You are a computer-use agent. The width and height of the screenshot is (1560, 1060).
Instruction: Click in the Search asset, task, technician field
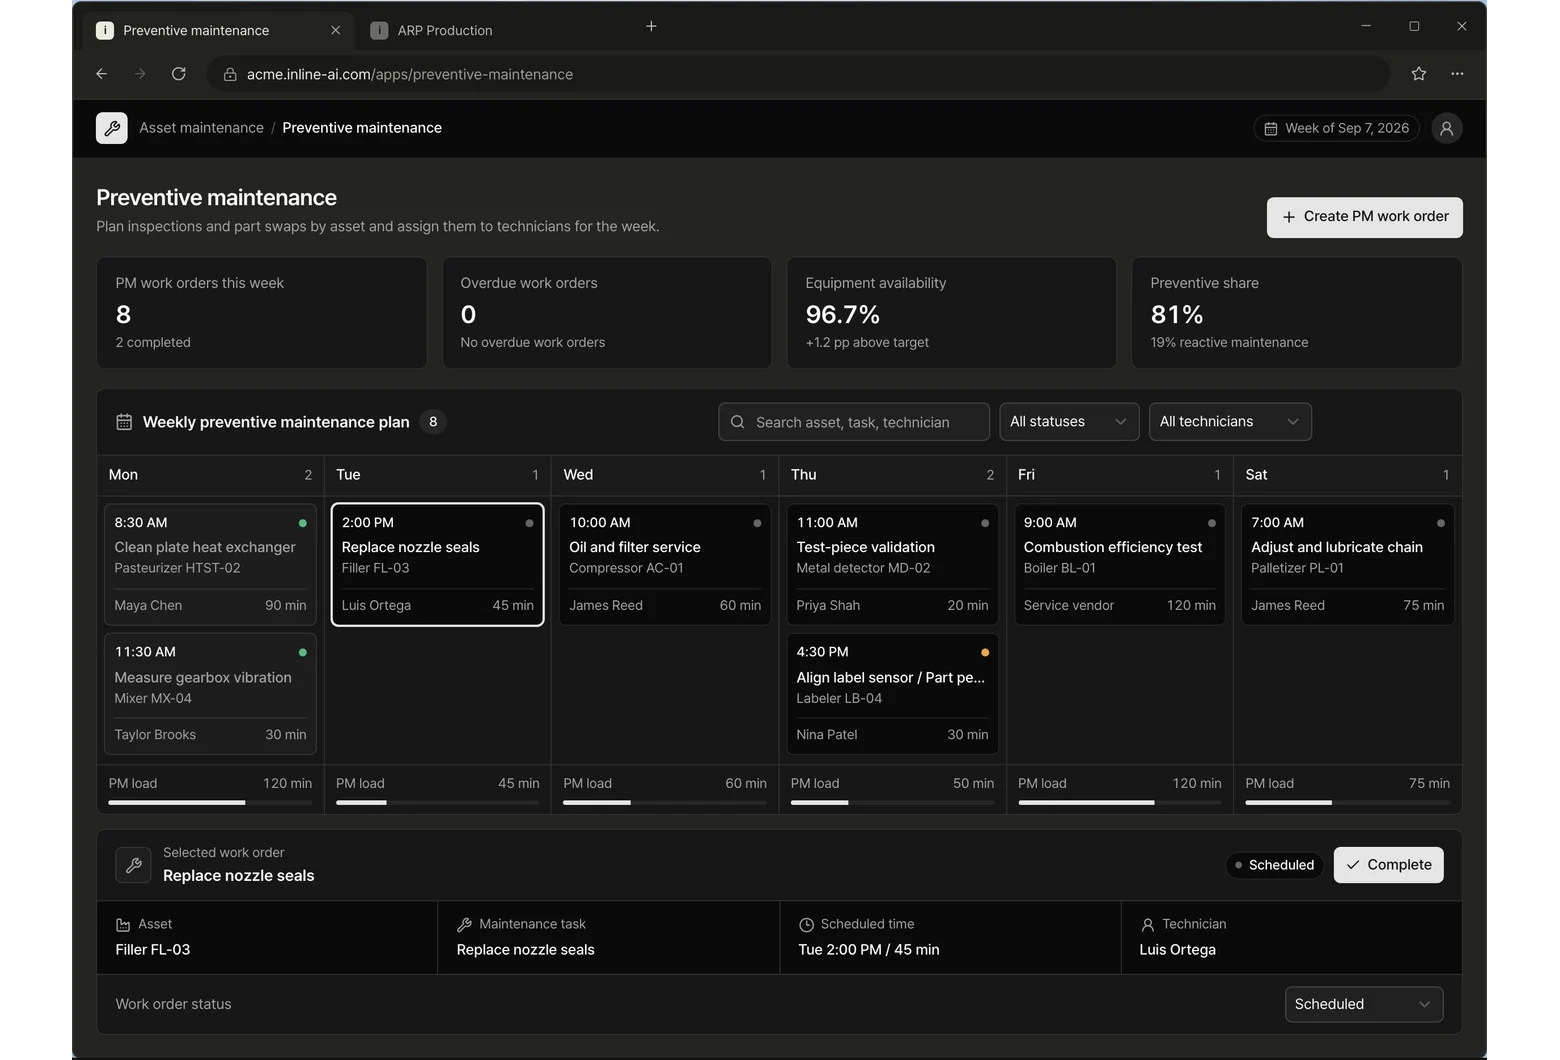(x=853, y=422)
